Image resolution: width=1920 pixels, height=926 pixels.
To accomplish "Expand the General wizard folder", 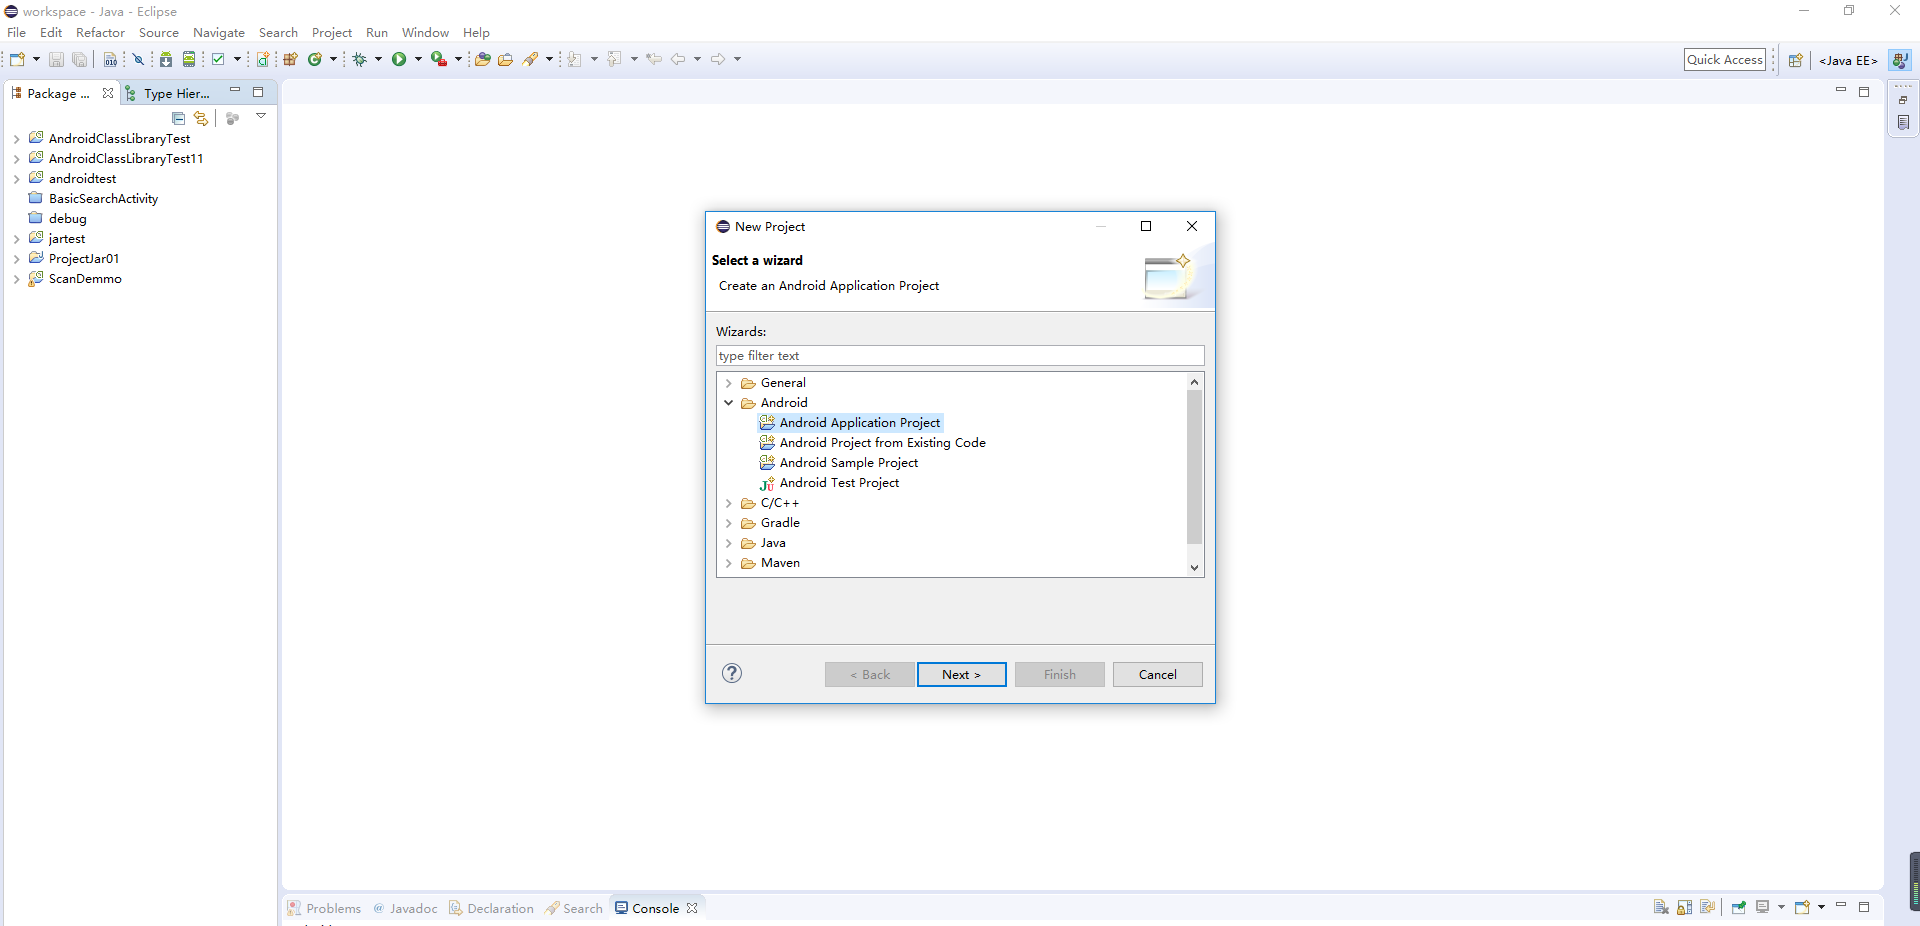I will [729, 383].
